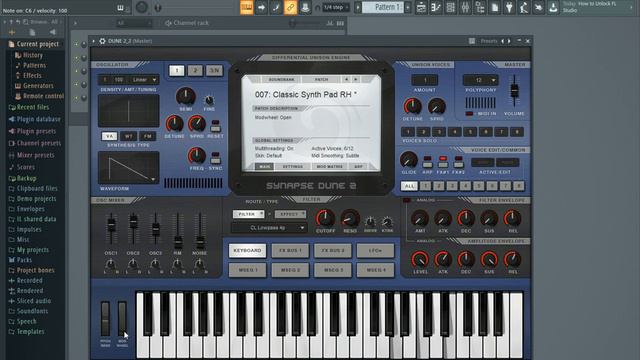
Task: Open the polyphony 12 dropdown
Action: [x=480, y=80]
